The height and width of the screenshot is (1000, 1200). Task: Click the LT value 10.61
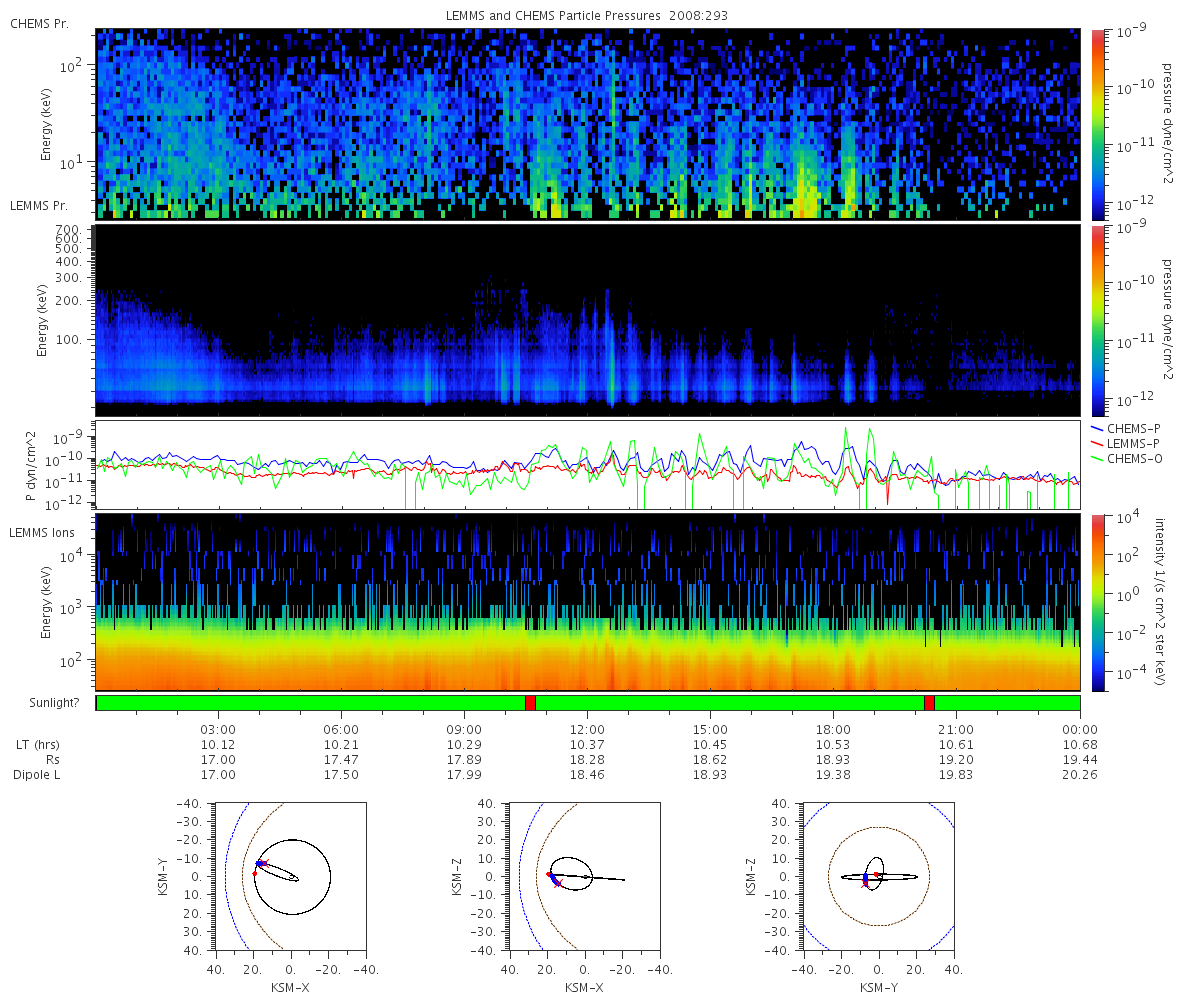coord(956,745)
